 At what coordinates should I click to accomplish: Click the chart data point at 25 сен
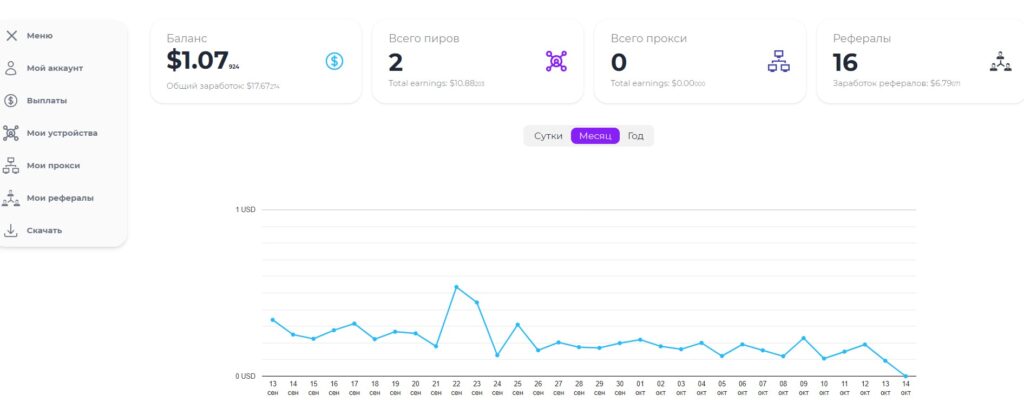coord(517,324)
